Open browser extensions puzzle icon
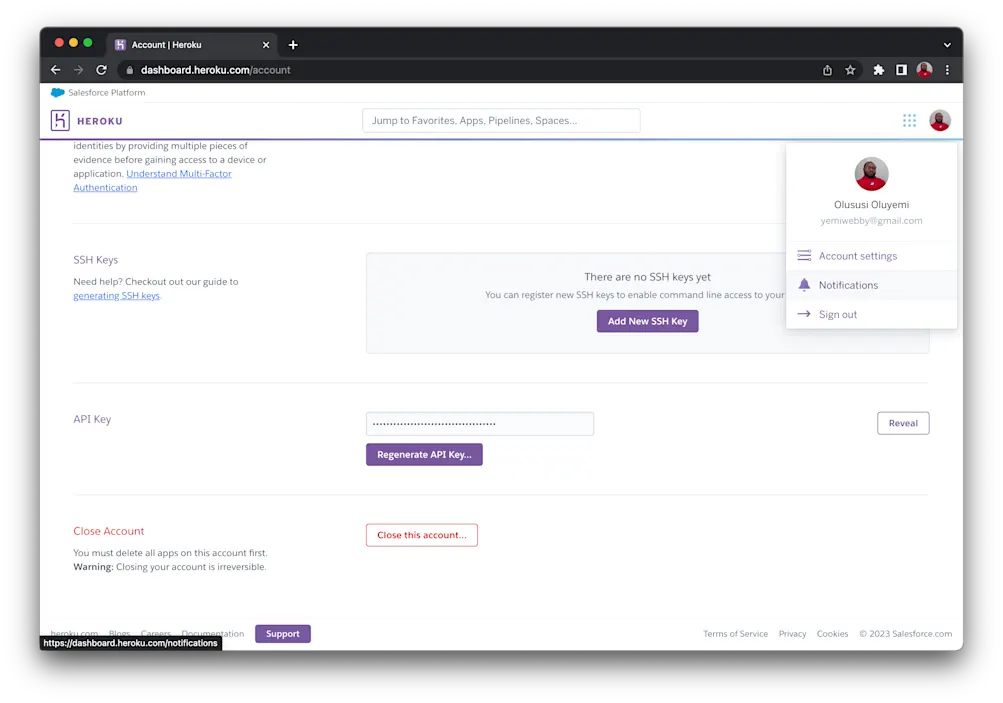Screen dimensions: 1003x703 click(878, 70)
